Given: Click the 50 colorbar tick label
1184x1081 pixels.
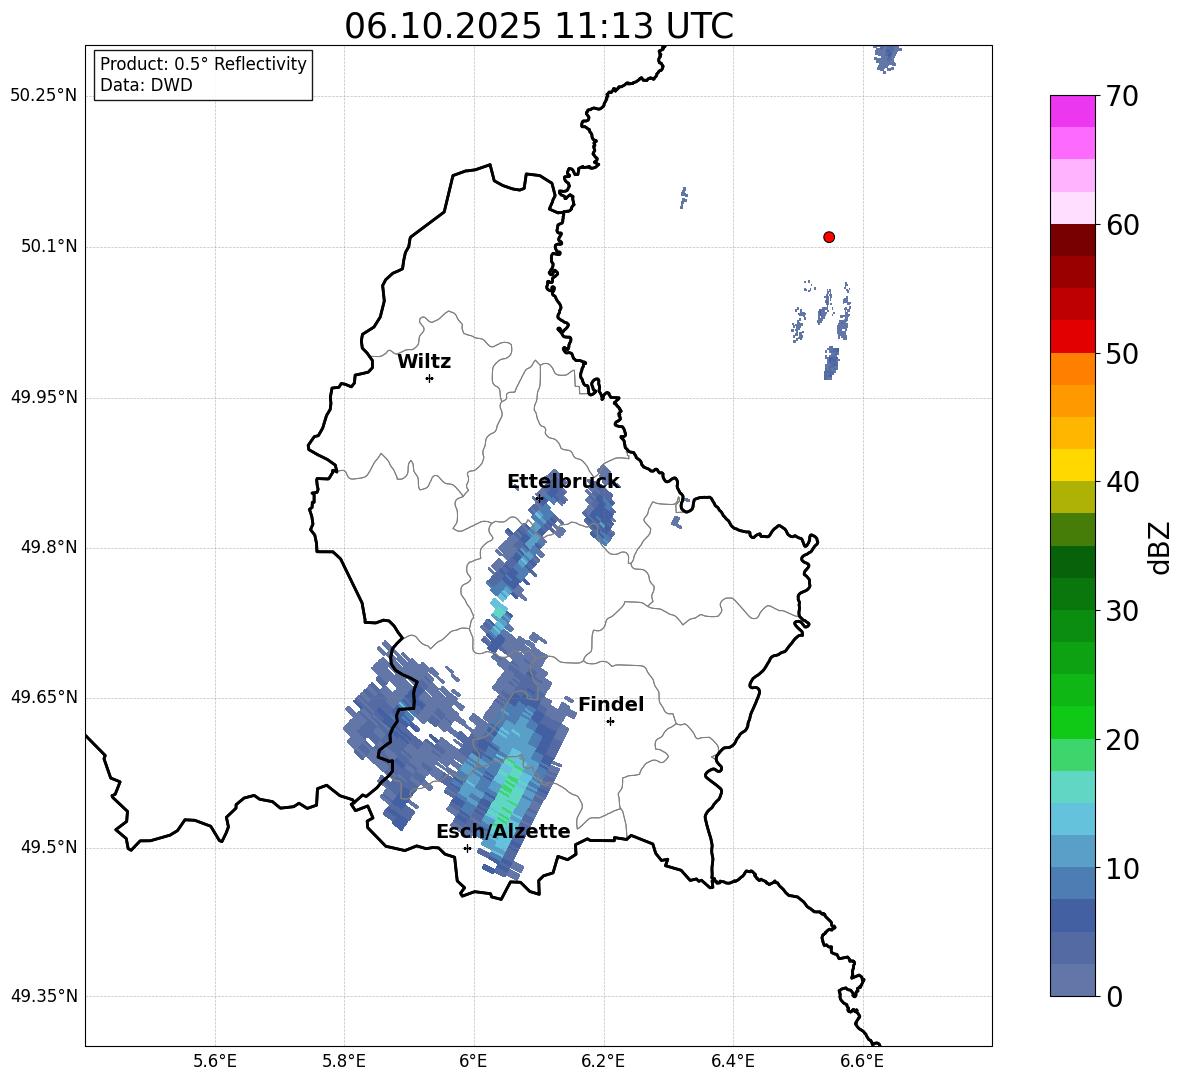Looking at the screenshot, I should (1122, 353).
